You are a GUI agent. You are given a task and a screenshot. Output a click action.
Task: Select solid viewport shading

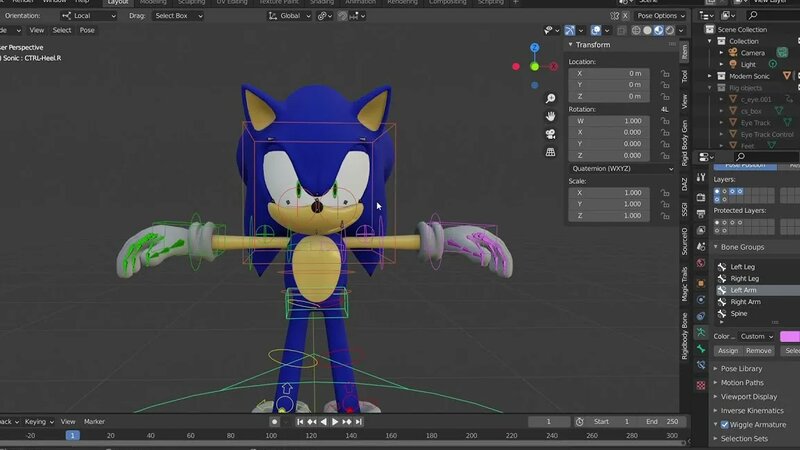point(647,31)
